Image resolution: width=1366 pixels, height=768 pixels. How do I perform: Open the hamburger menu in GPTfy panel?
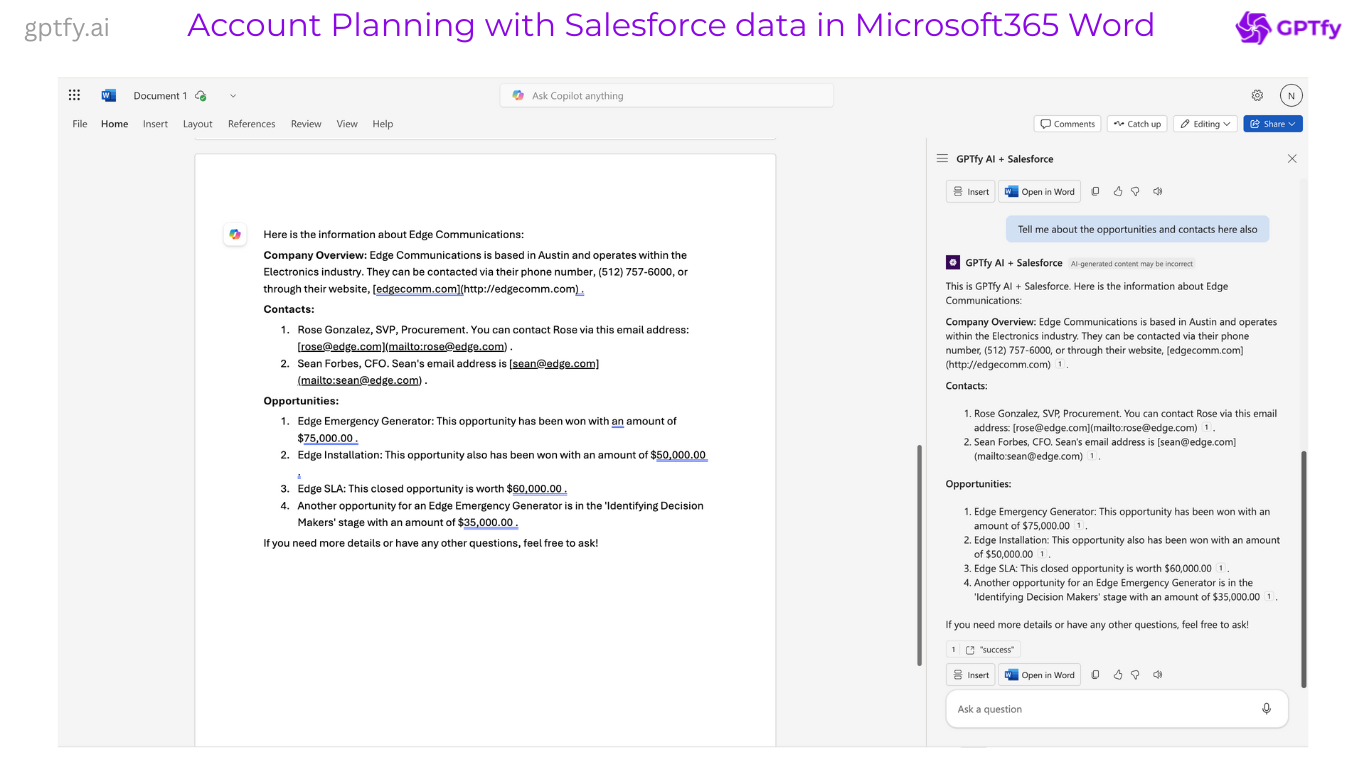[942, 159]
